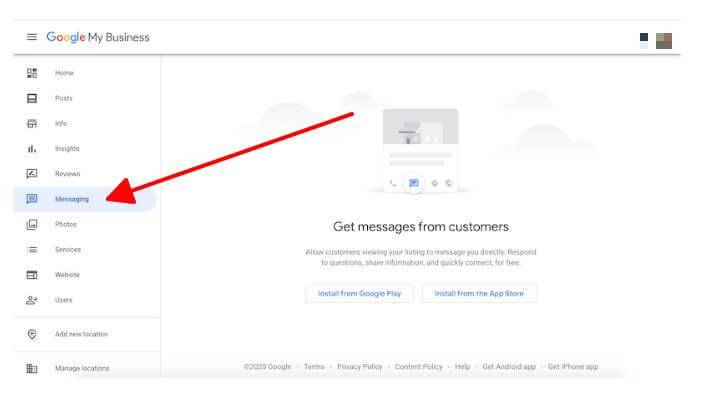Open Reviews from the sidebar
Image resolution: width=707 pixels, height=409 pixels.
tap(68, 174)
